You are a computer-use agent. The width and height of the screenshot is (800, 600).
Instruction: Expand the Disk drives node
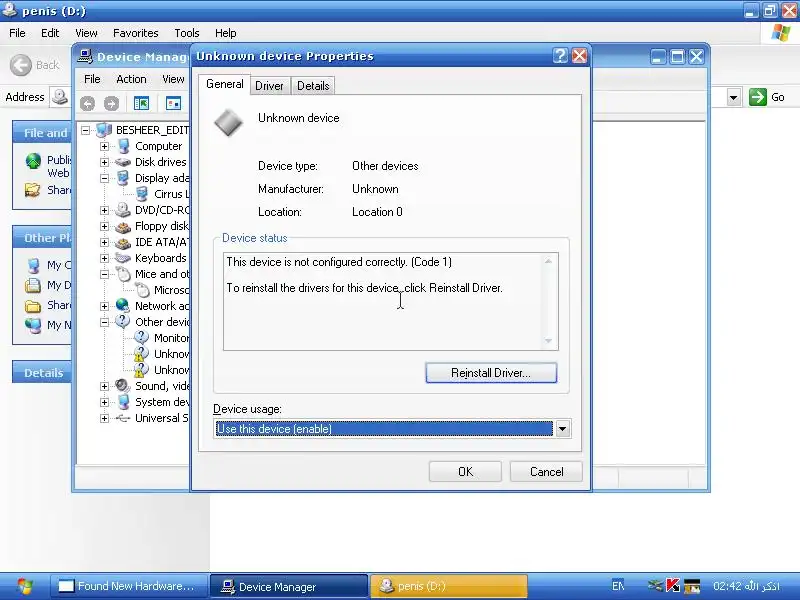coord(104,162)
